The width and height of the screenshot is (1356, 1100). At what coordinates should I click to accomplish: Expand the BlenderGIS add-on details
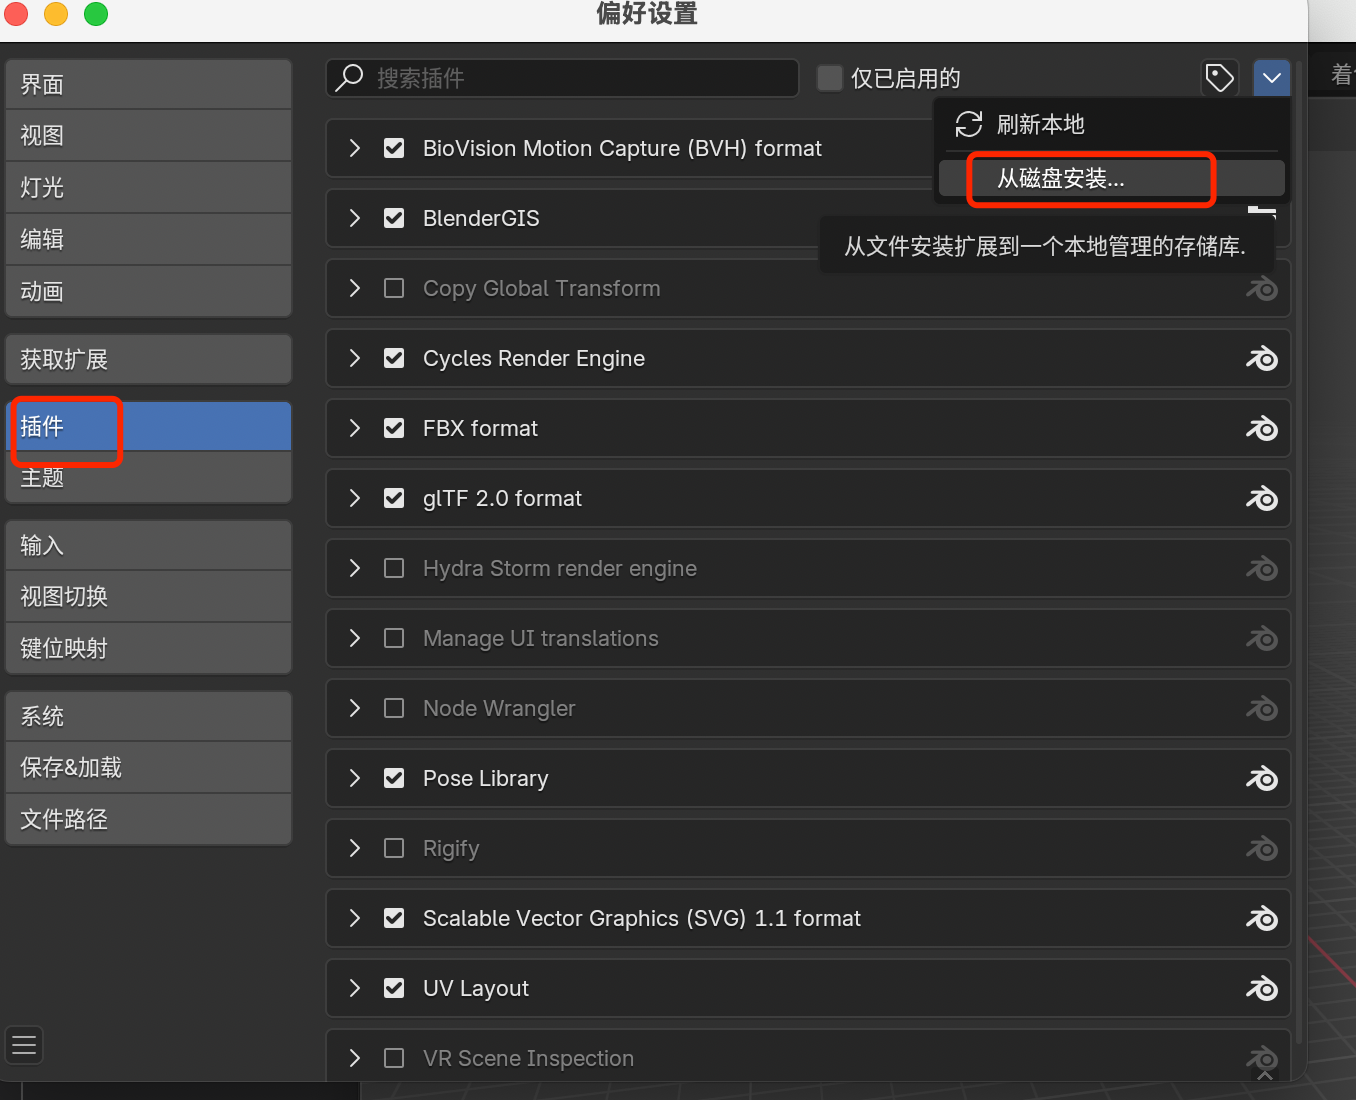(354, 218)
